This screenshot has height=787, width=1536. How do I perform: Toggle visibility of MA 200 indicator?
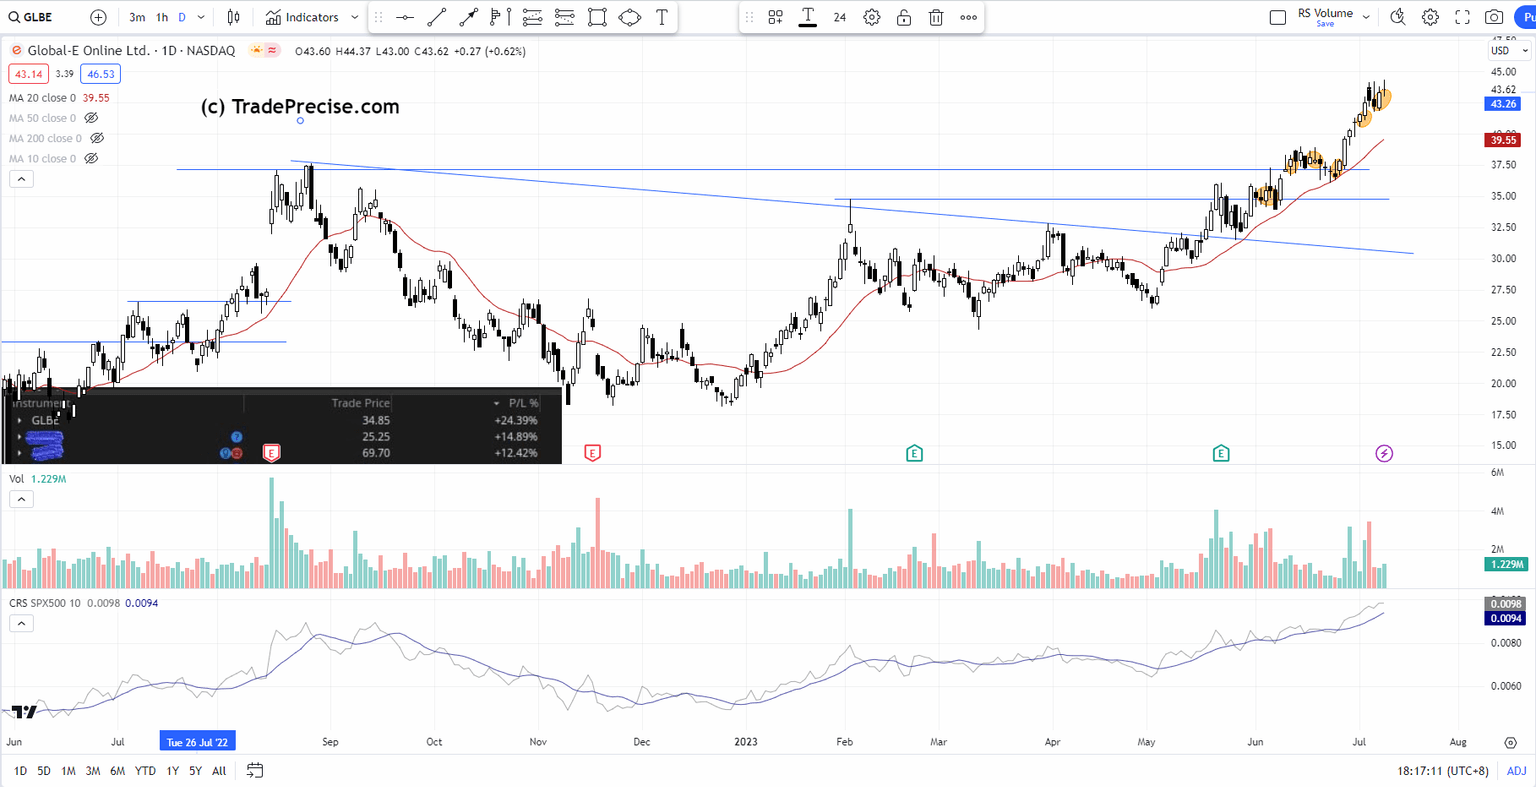click(x=96, y=138)
